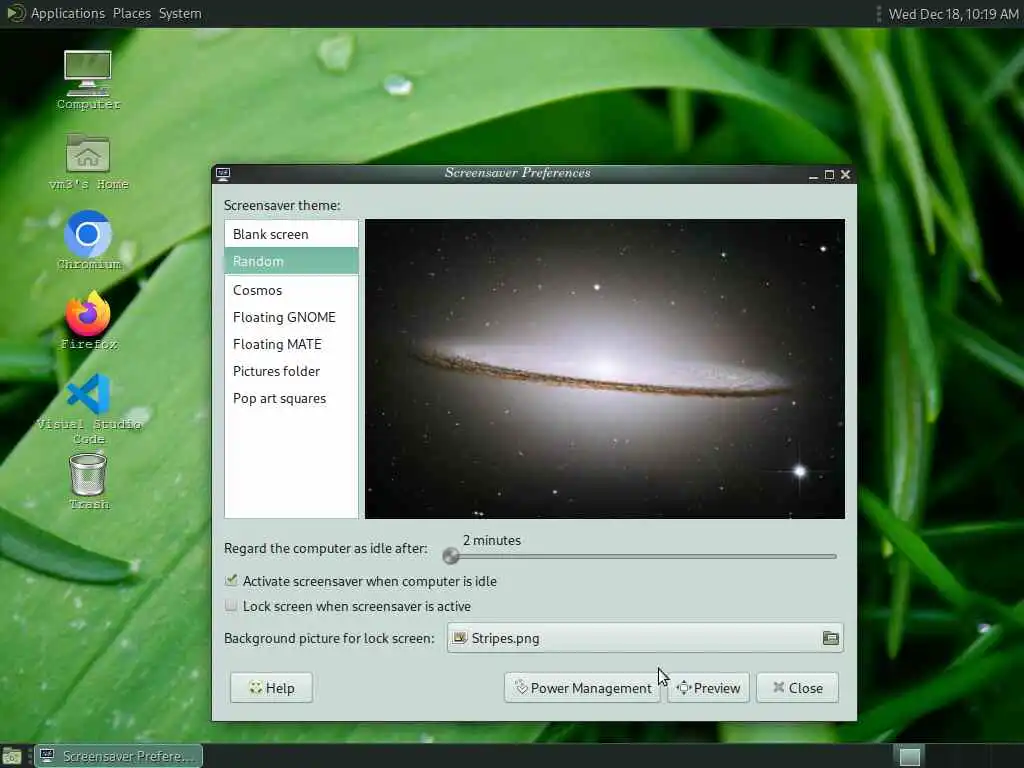Viewport: 1024px width, 768px height.
Task: Click the MATE logo in top panel
Action: point(14,13)
